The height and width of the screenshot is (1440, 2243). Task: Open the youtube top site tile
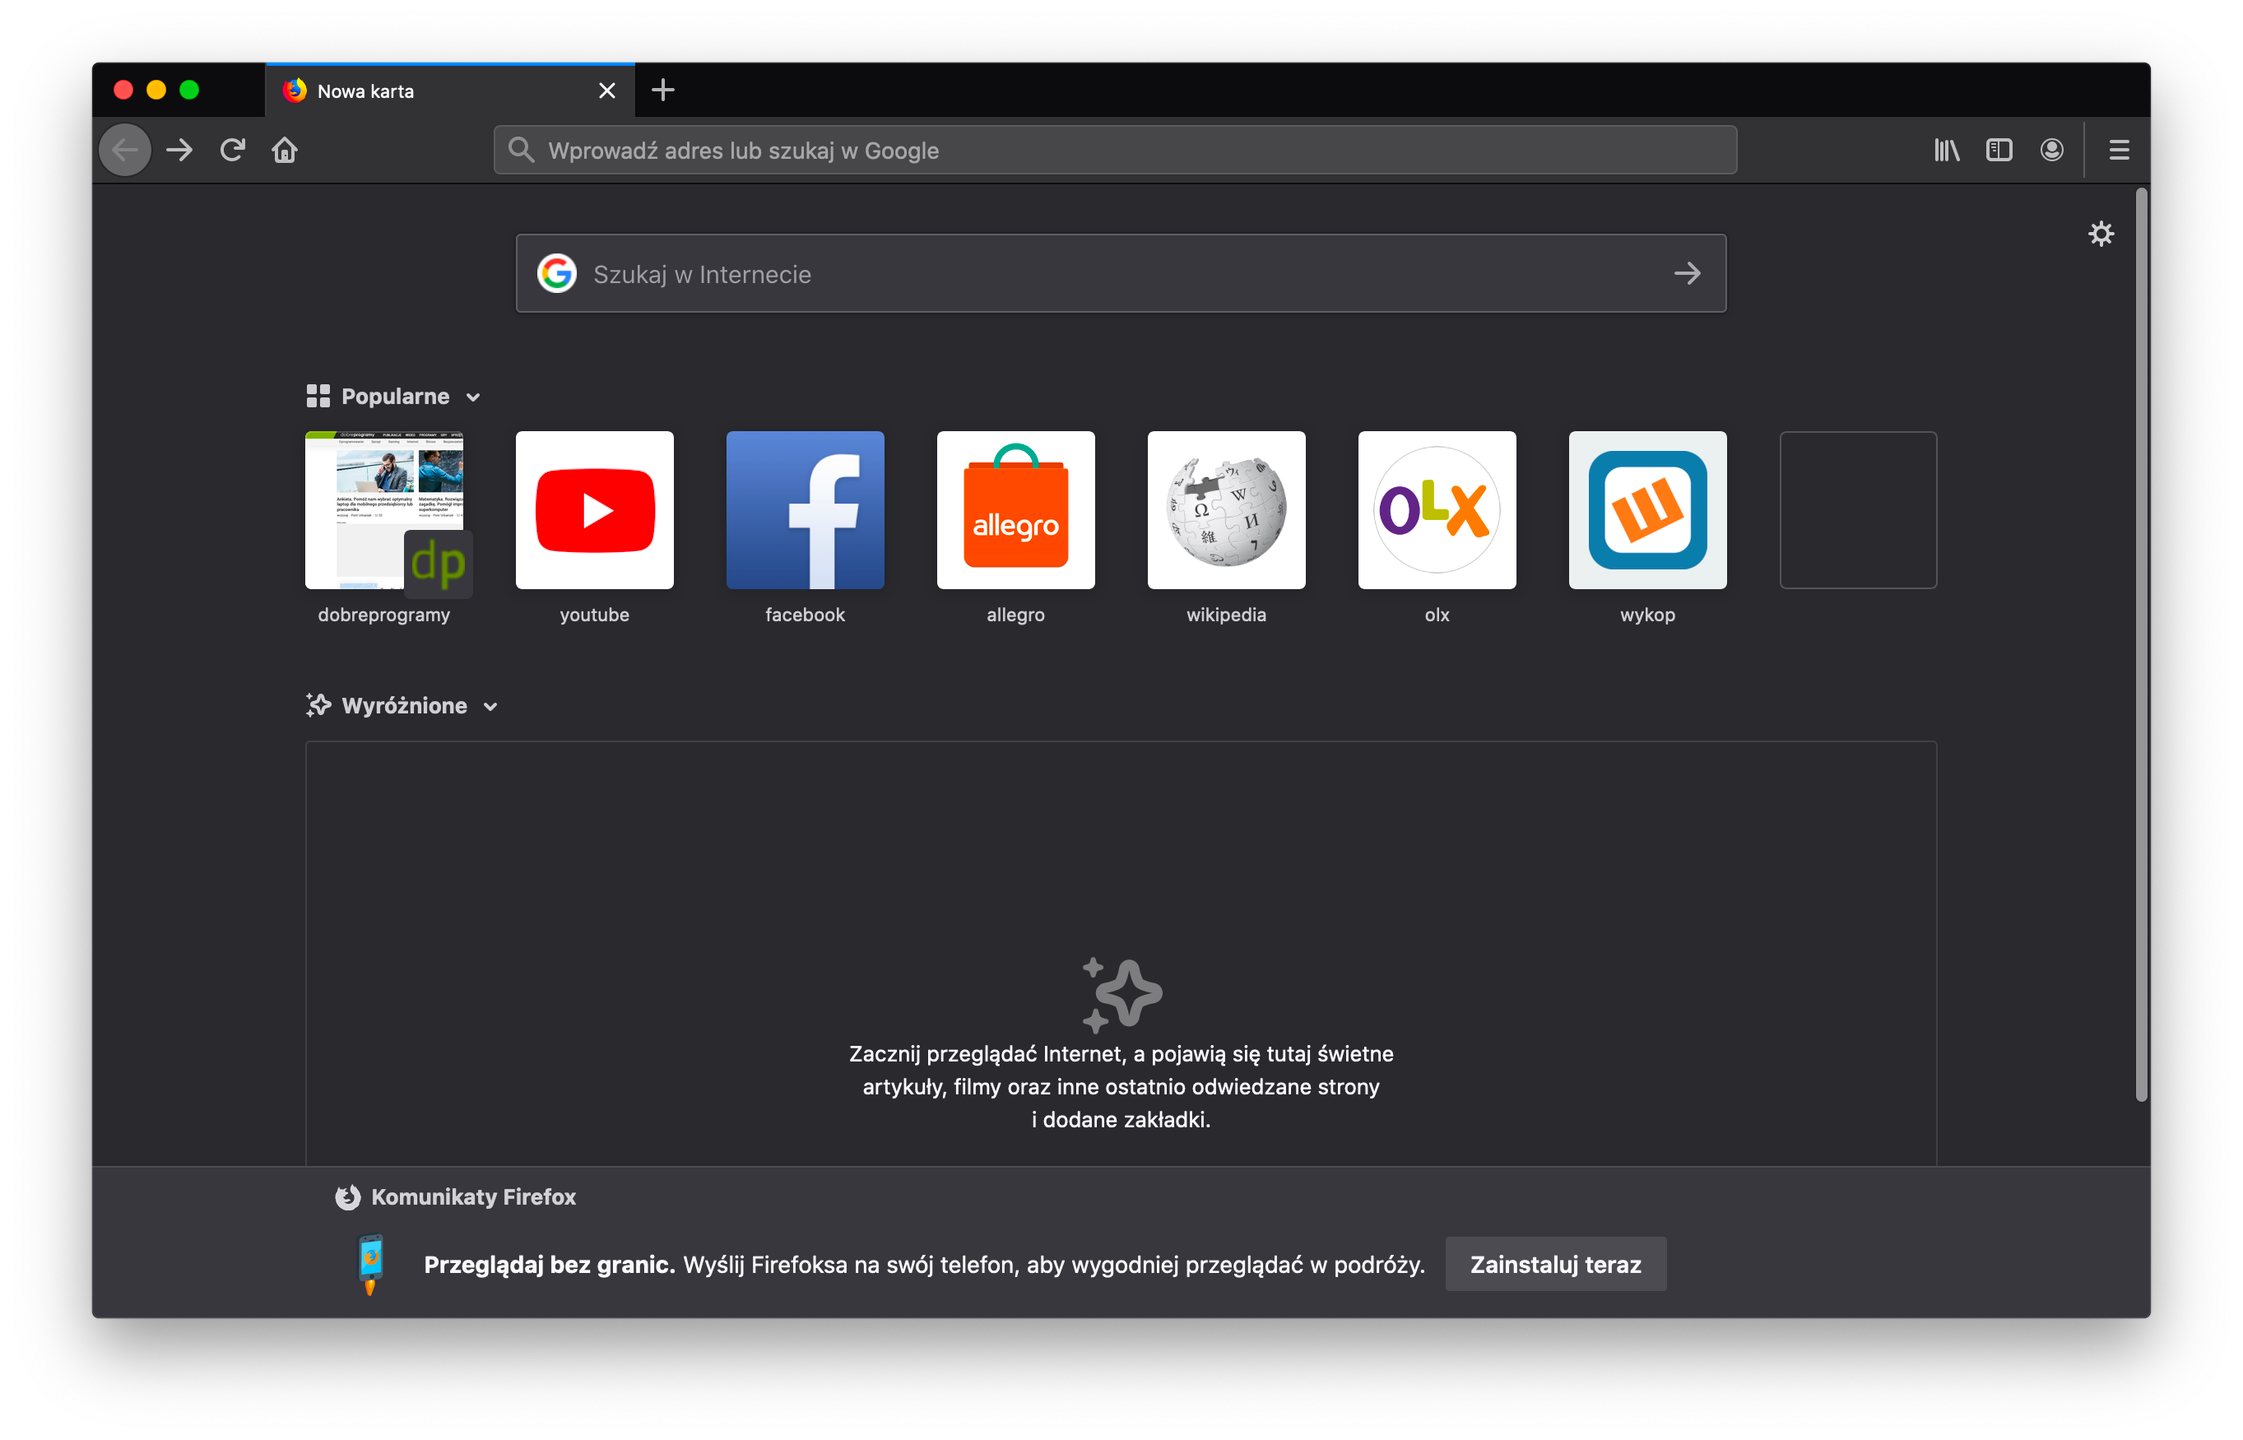tap(594, 510)
